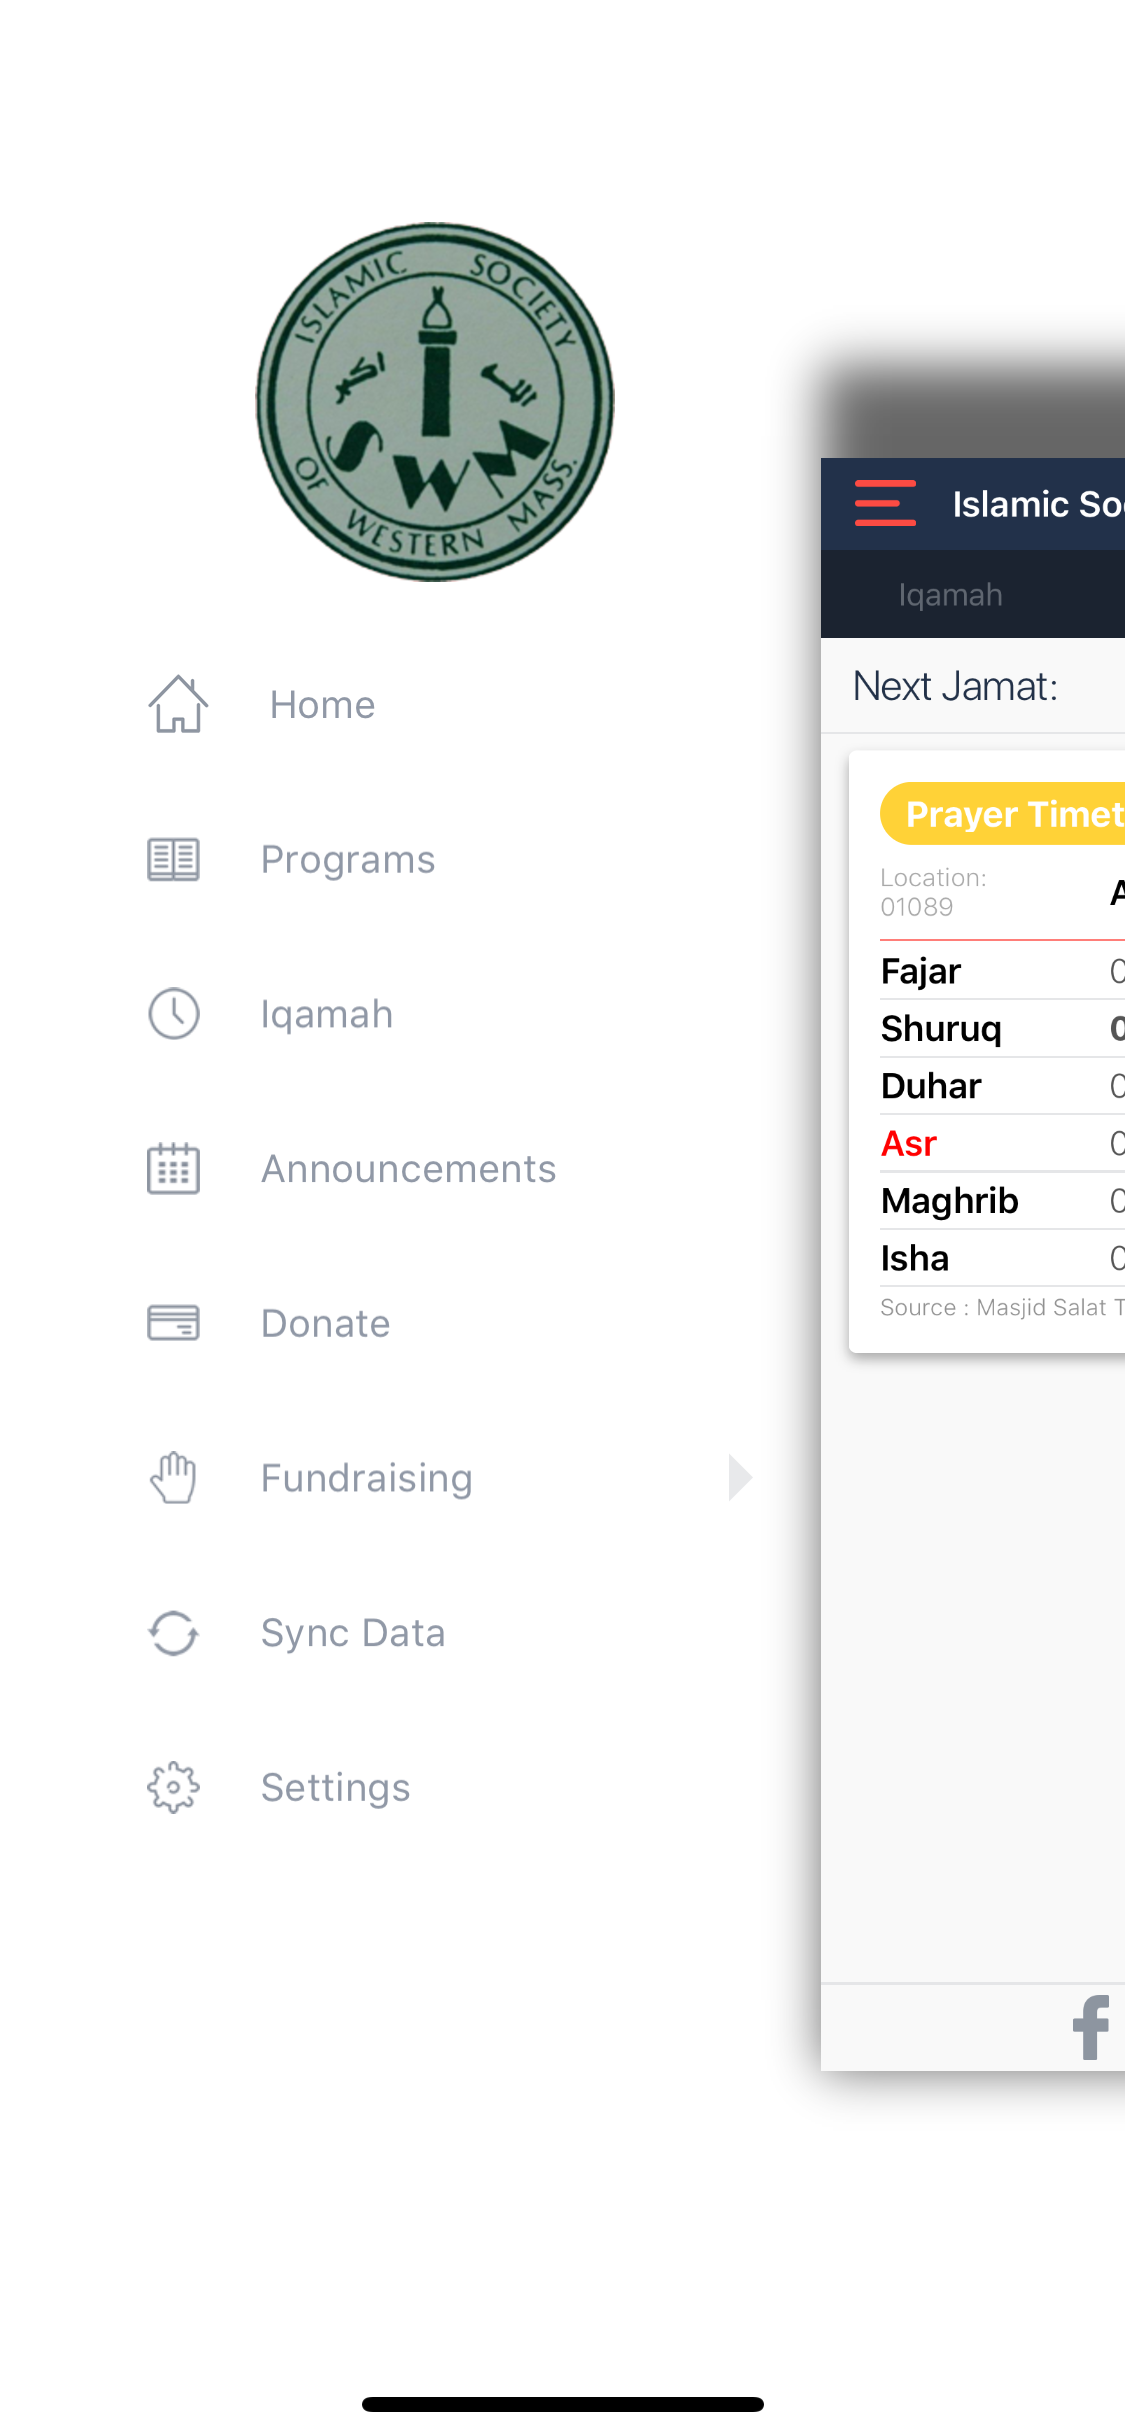Tap the house icon beside Home

(178, 704)
